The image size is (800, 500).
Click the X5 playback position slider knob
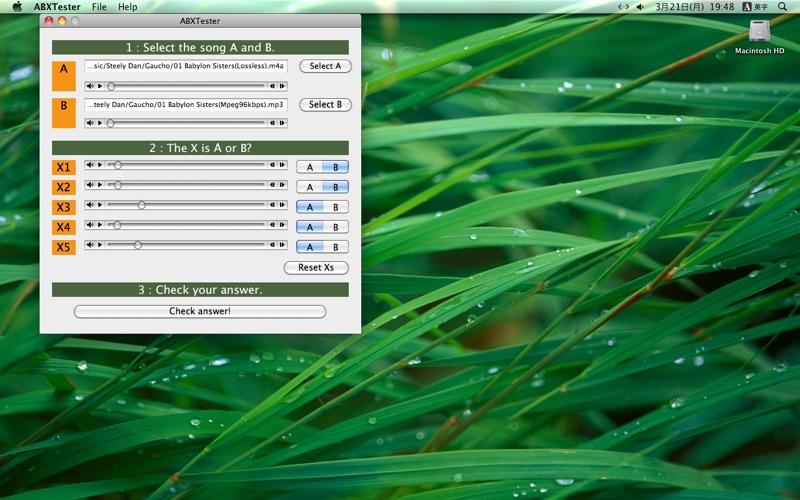pyautogui.click(x=138, y=245)
